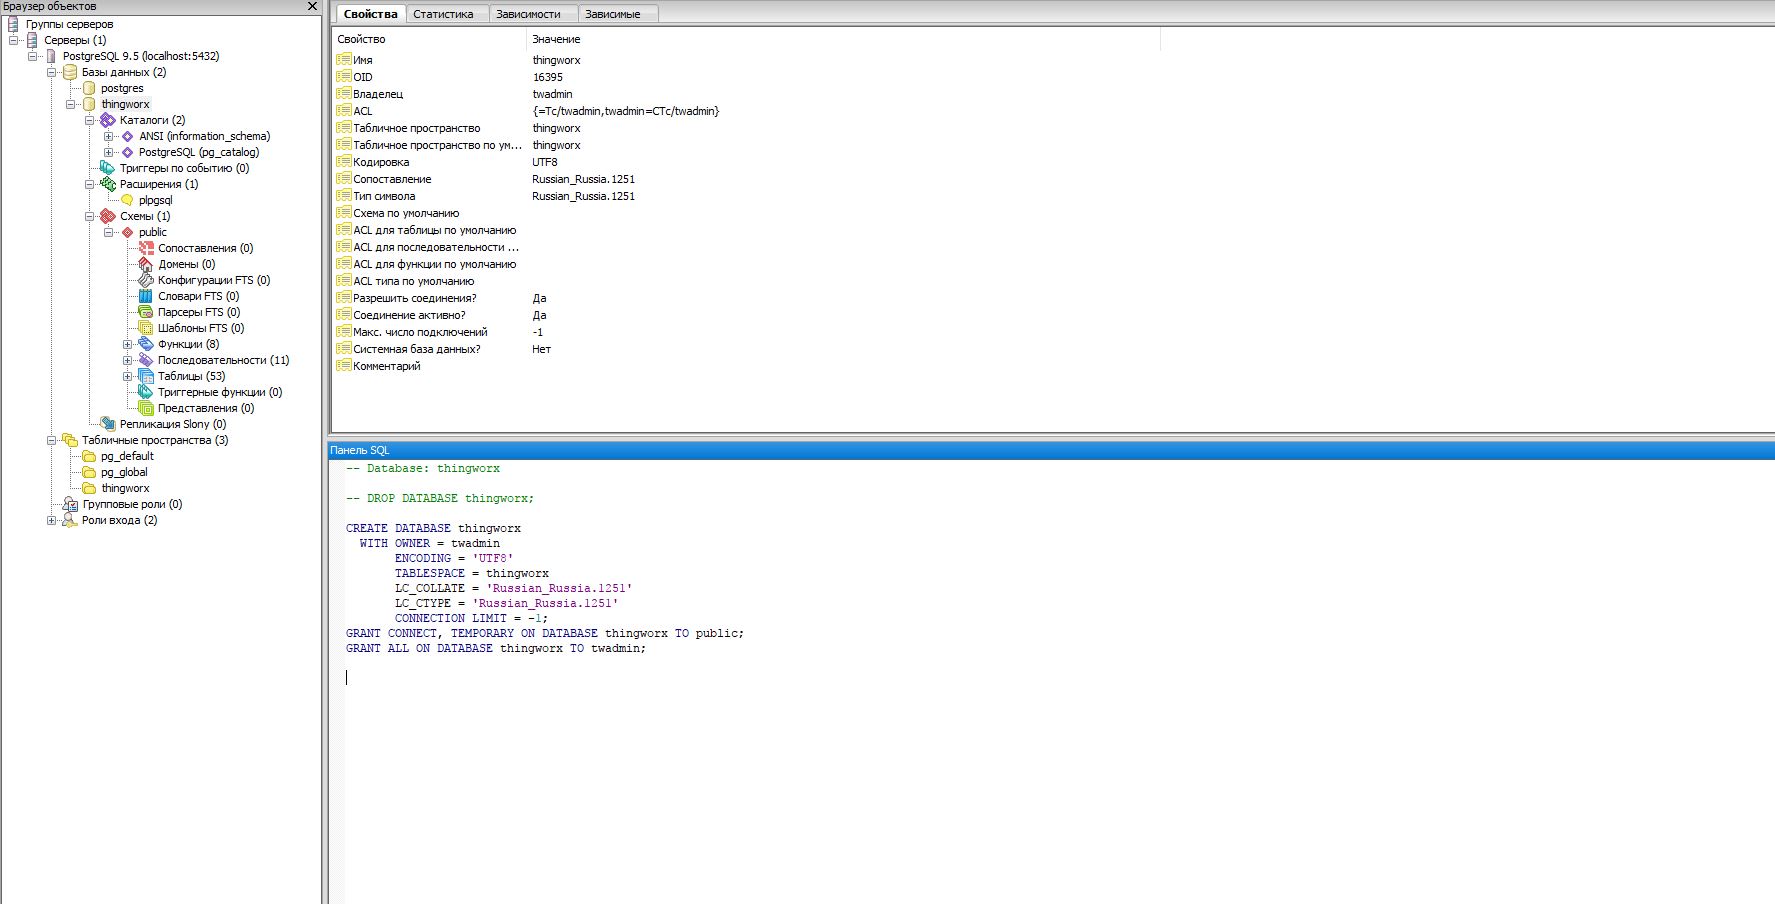The width and height of the screenshot is (1775, 904).
Task: Select the pg_global tablespace
Action: [124, 472]
